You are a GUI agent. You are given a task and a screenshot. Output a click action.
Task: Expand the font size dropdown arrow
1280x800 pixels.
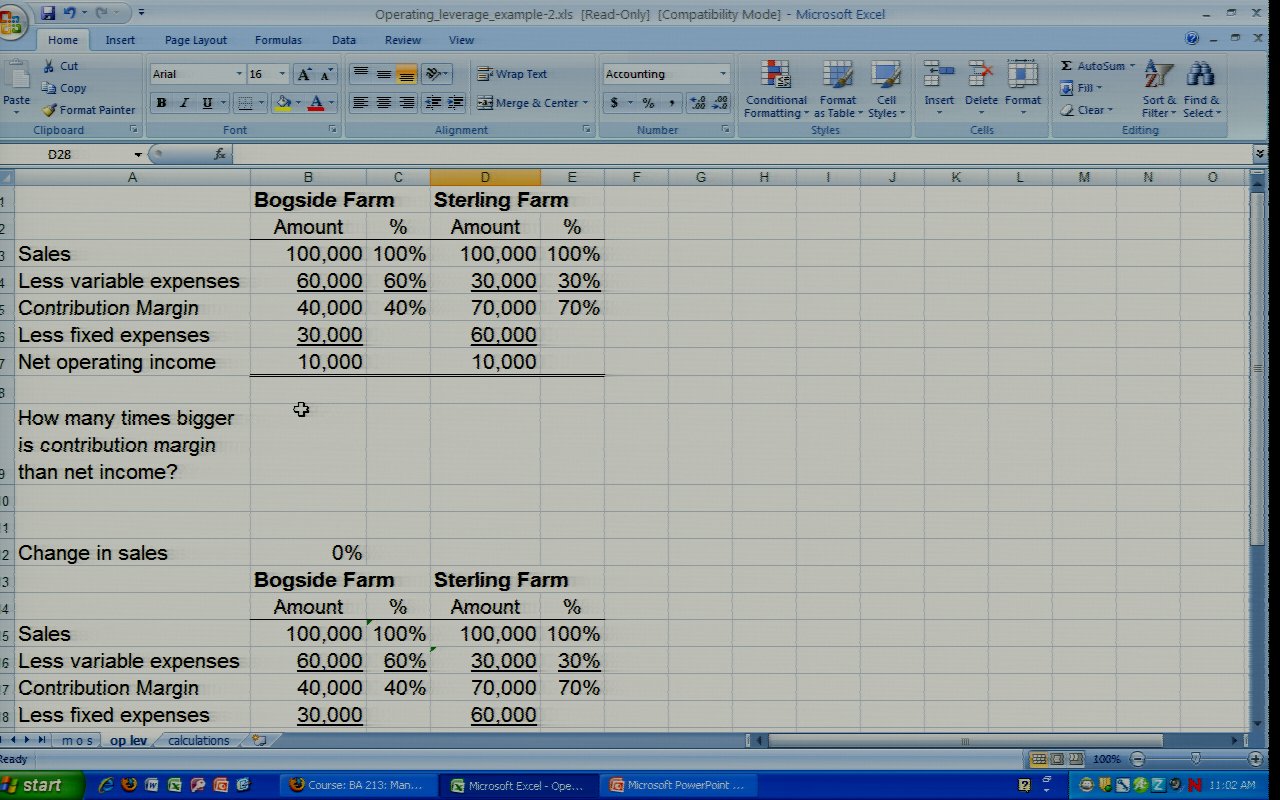282,74
